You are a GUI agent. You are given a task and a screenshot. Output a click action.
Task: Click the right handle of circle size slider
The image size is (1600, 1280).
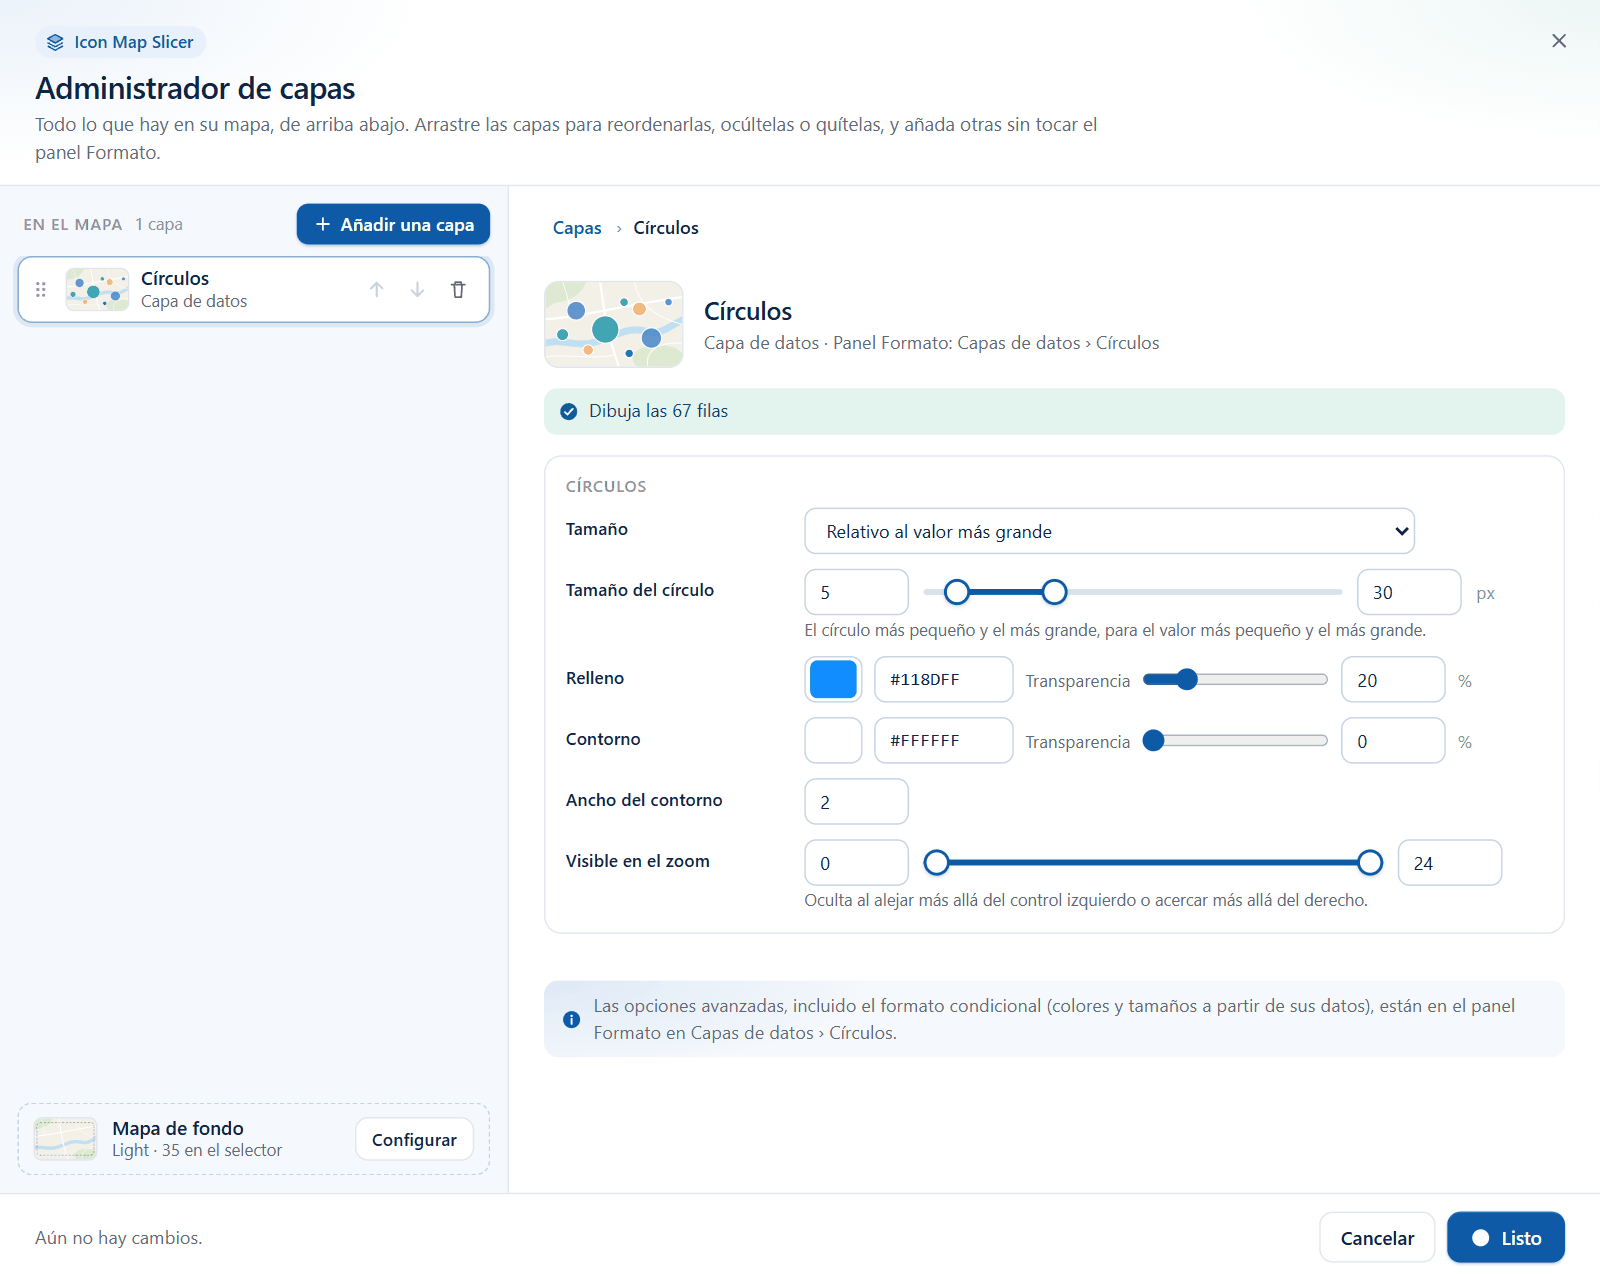(x=1054, y=592)
